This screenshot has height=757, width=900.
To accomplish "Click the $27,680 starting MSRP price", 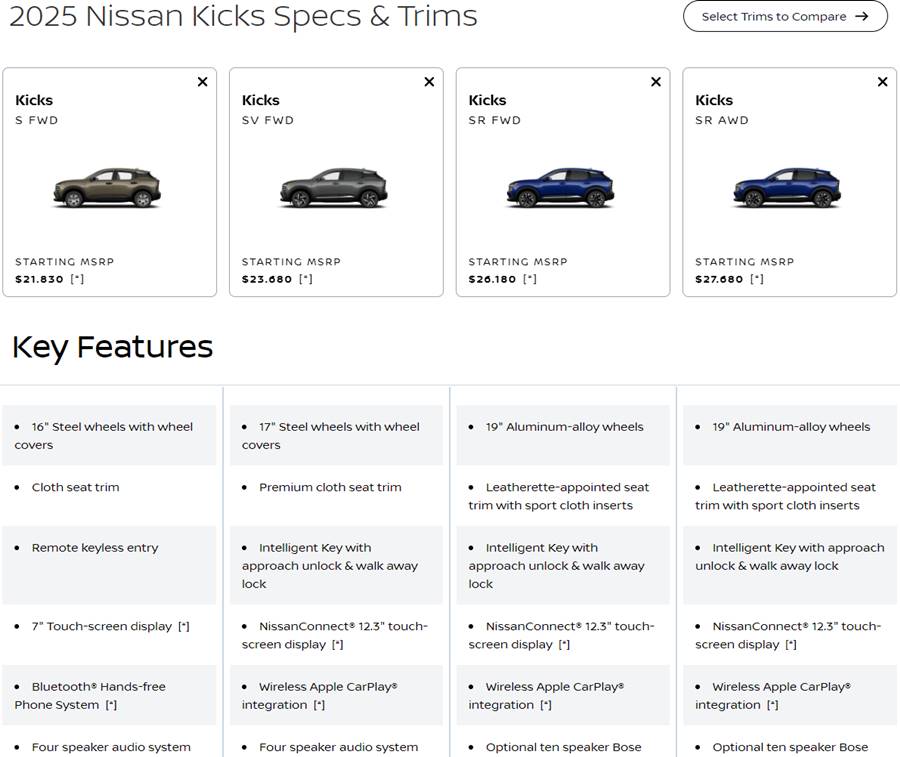I will 719,279.
